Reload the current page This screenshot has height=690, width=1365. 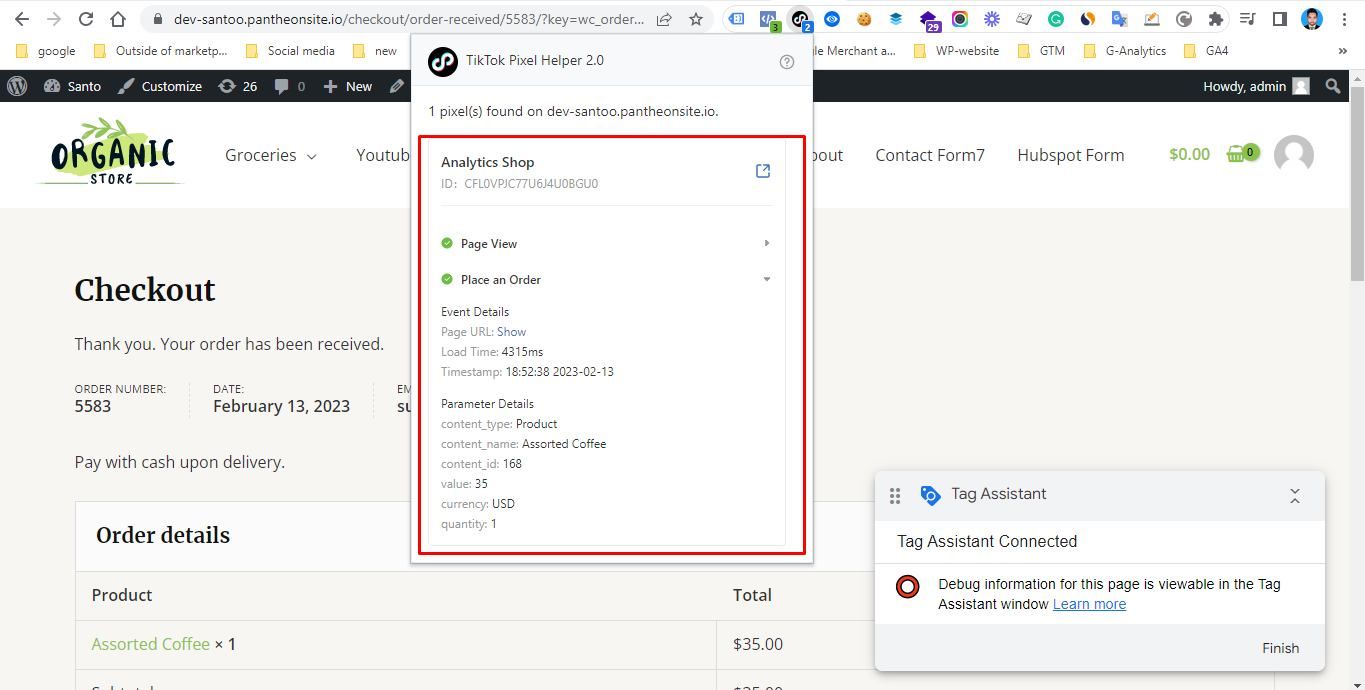(86, 19)
